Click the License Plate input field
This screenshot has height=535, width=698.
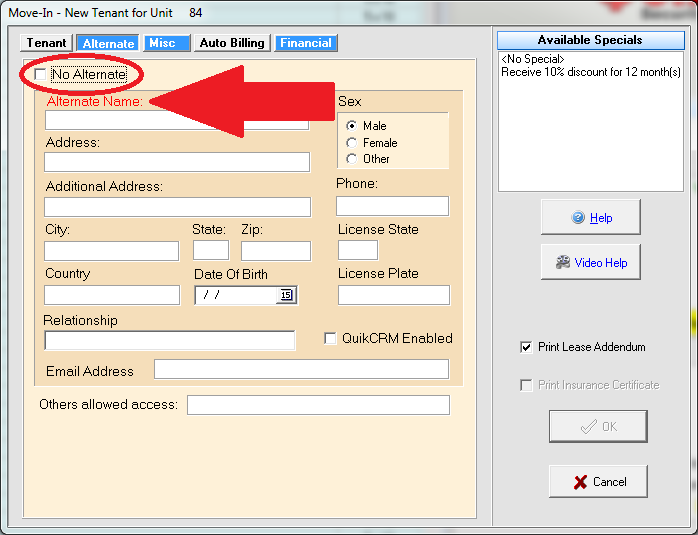(394, 295)
